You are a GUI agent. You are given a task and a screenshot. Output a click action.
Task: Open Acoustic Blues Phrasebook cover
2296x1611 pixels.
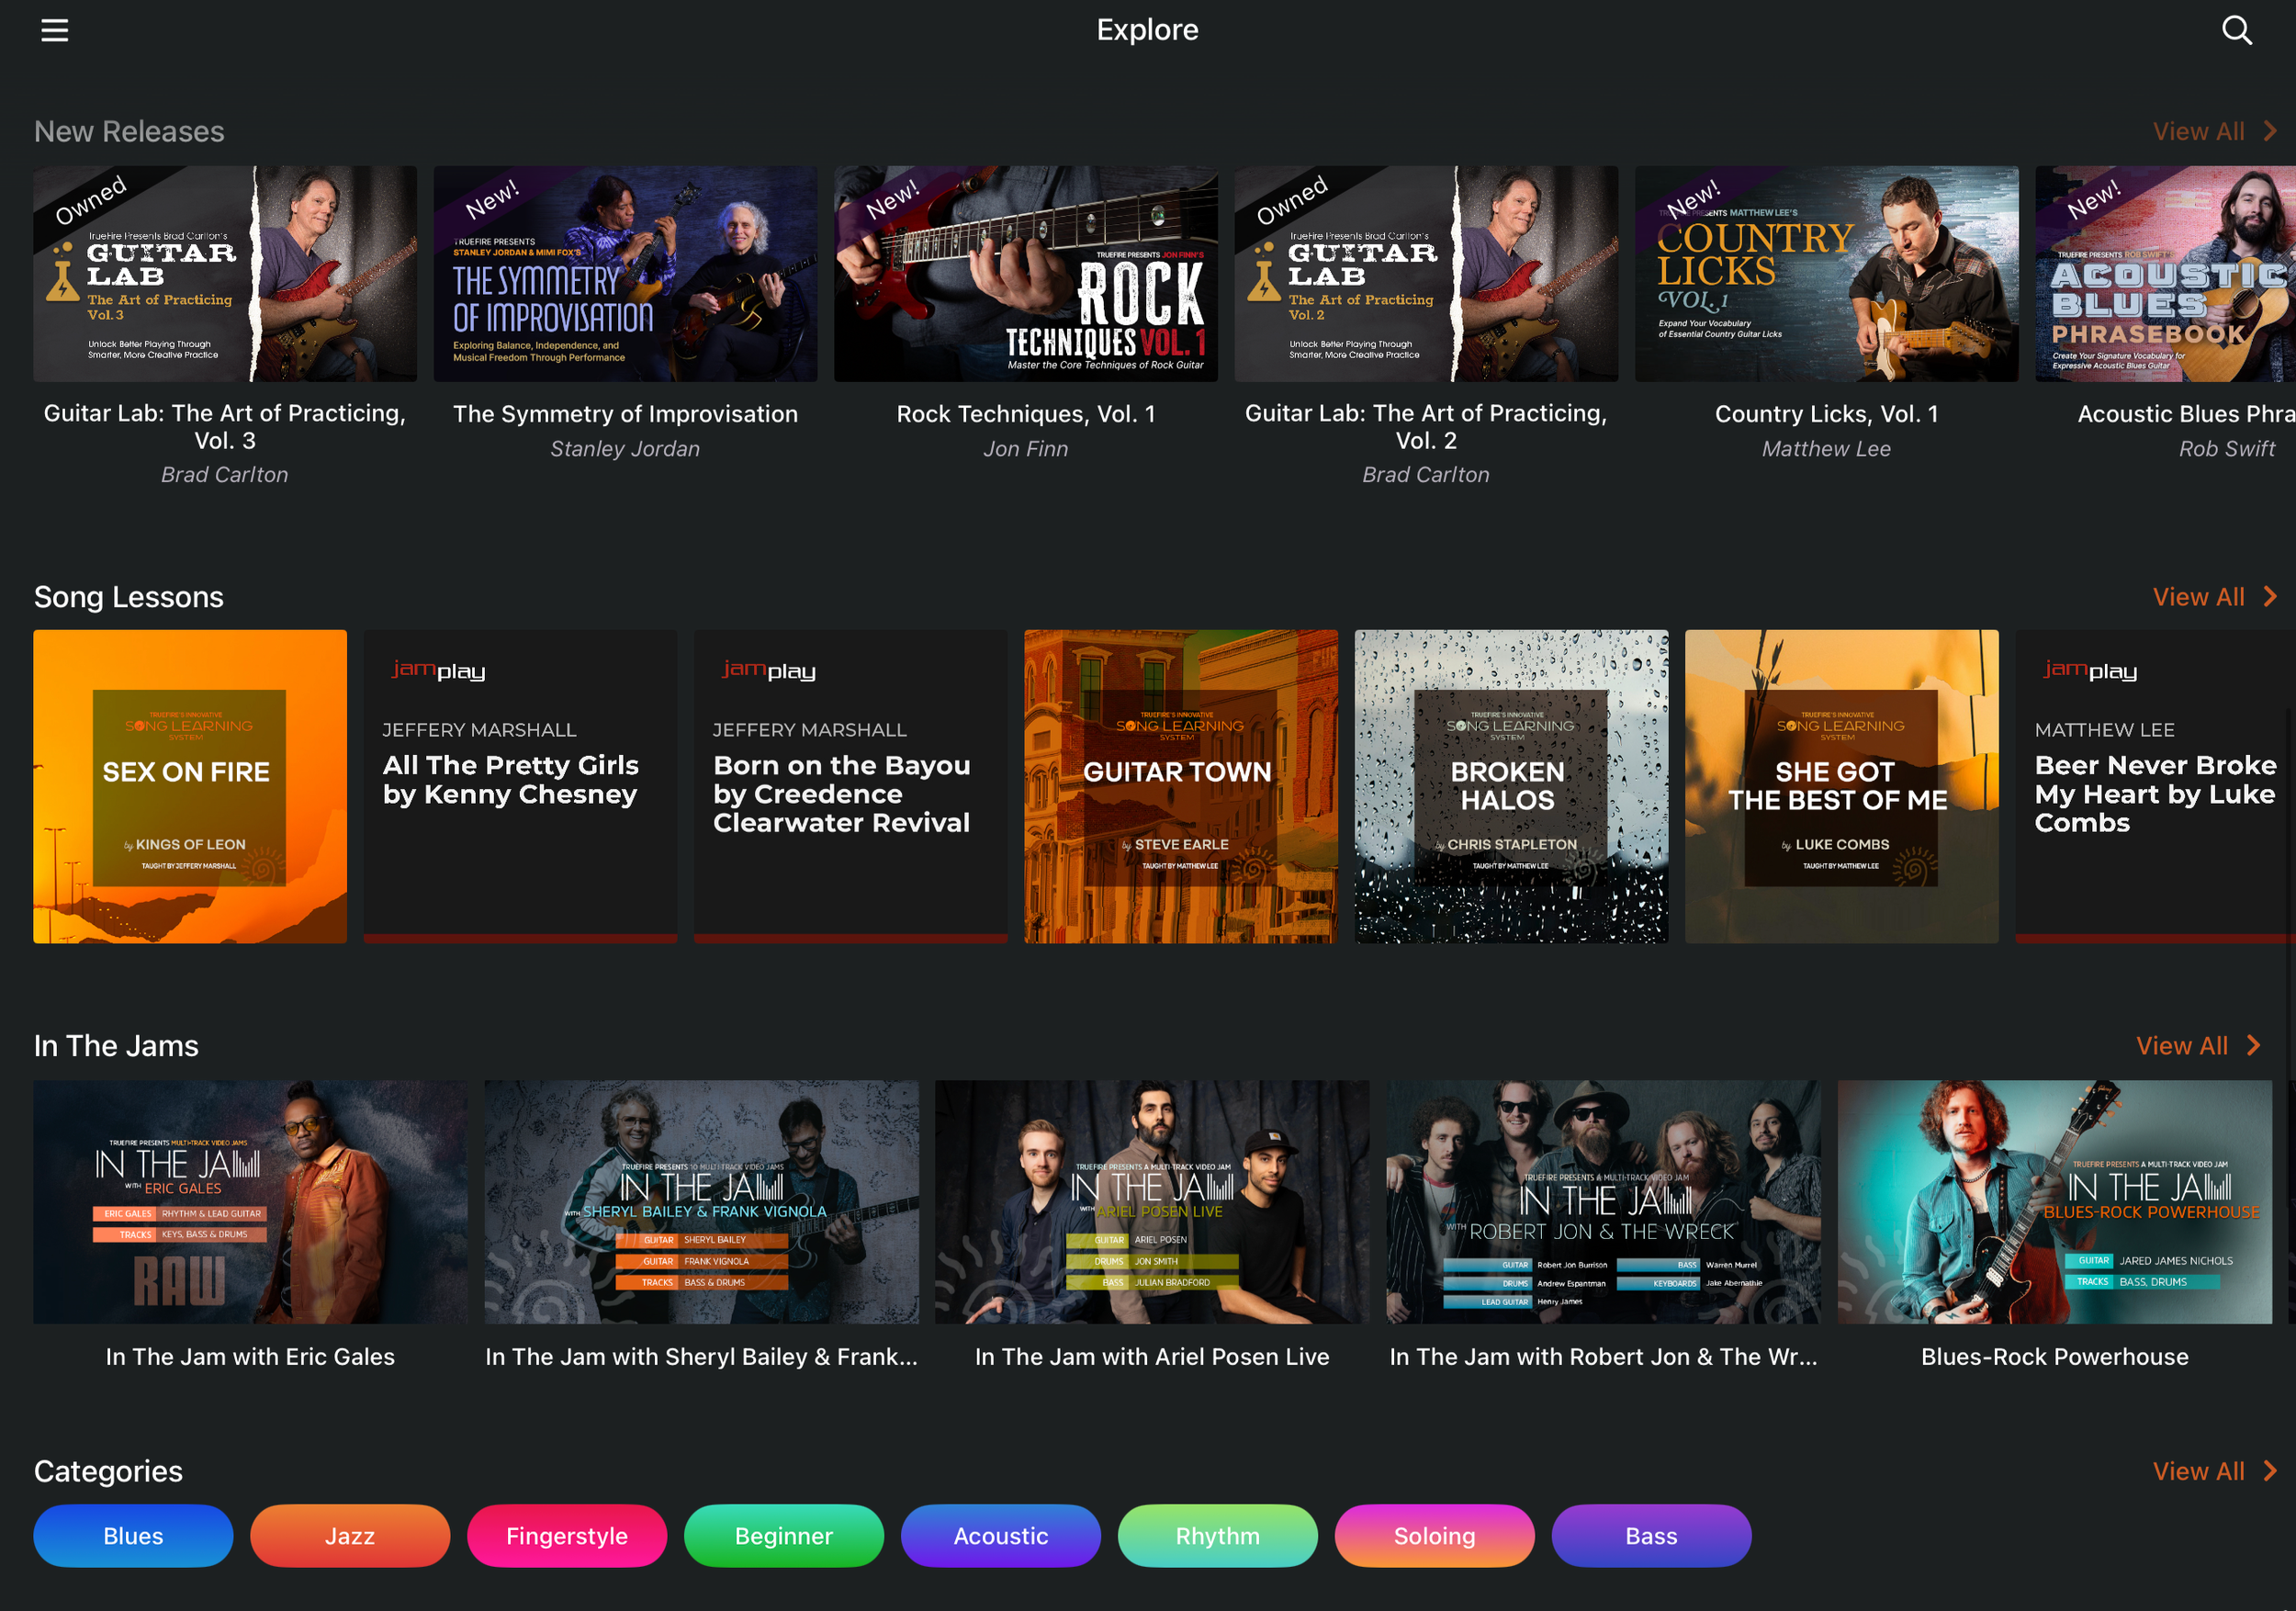tap(2166, 274)
